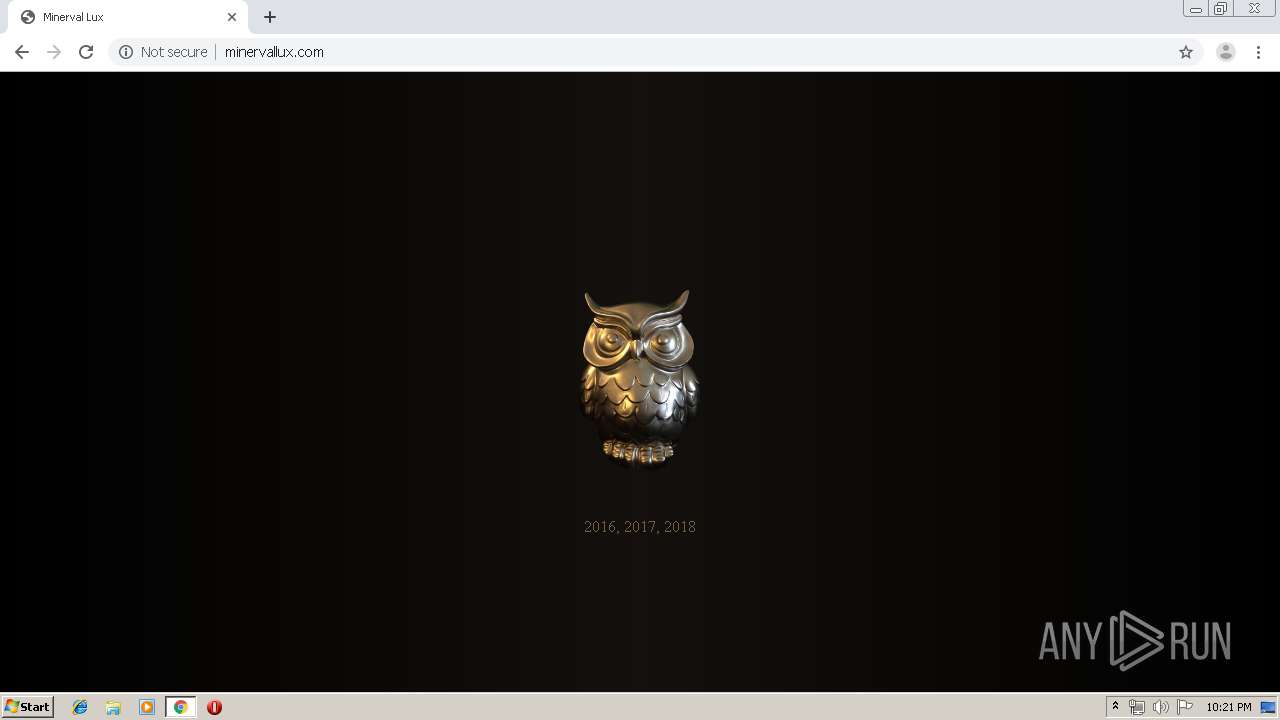Open Chrome's three-dot menu
The height and width of the screenshot is (720, 1280).
coord(1258,52)
